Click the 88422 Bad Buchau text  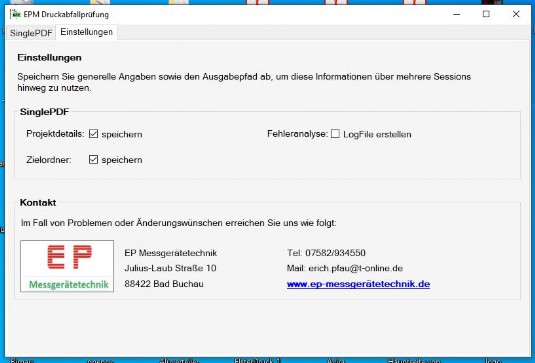click(164, 284)
